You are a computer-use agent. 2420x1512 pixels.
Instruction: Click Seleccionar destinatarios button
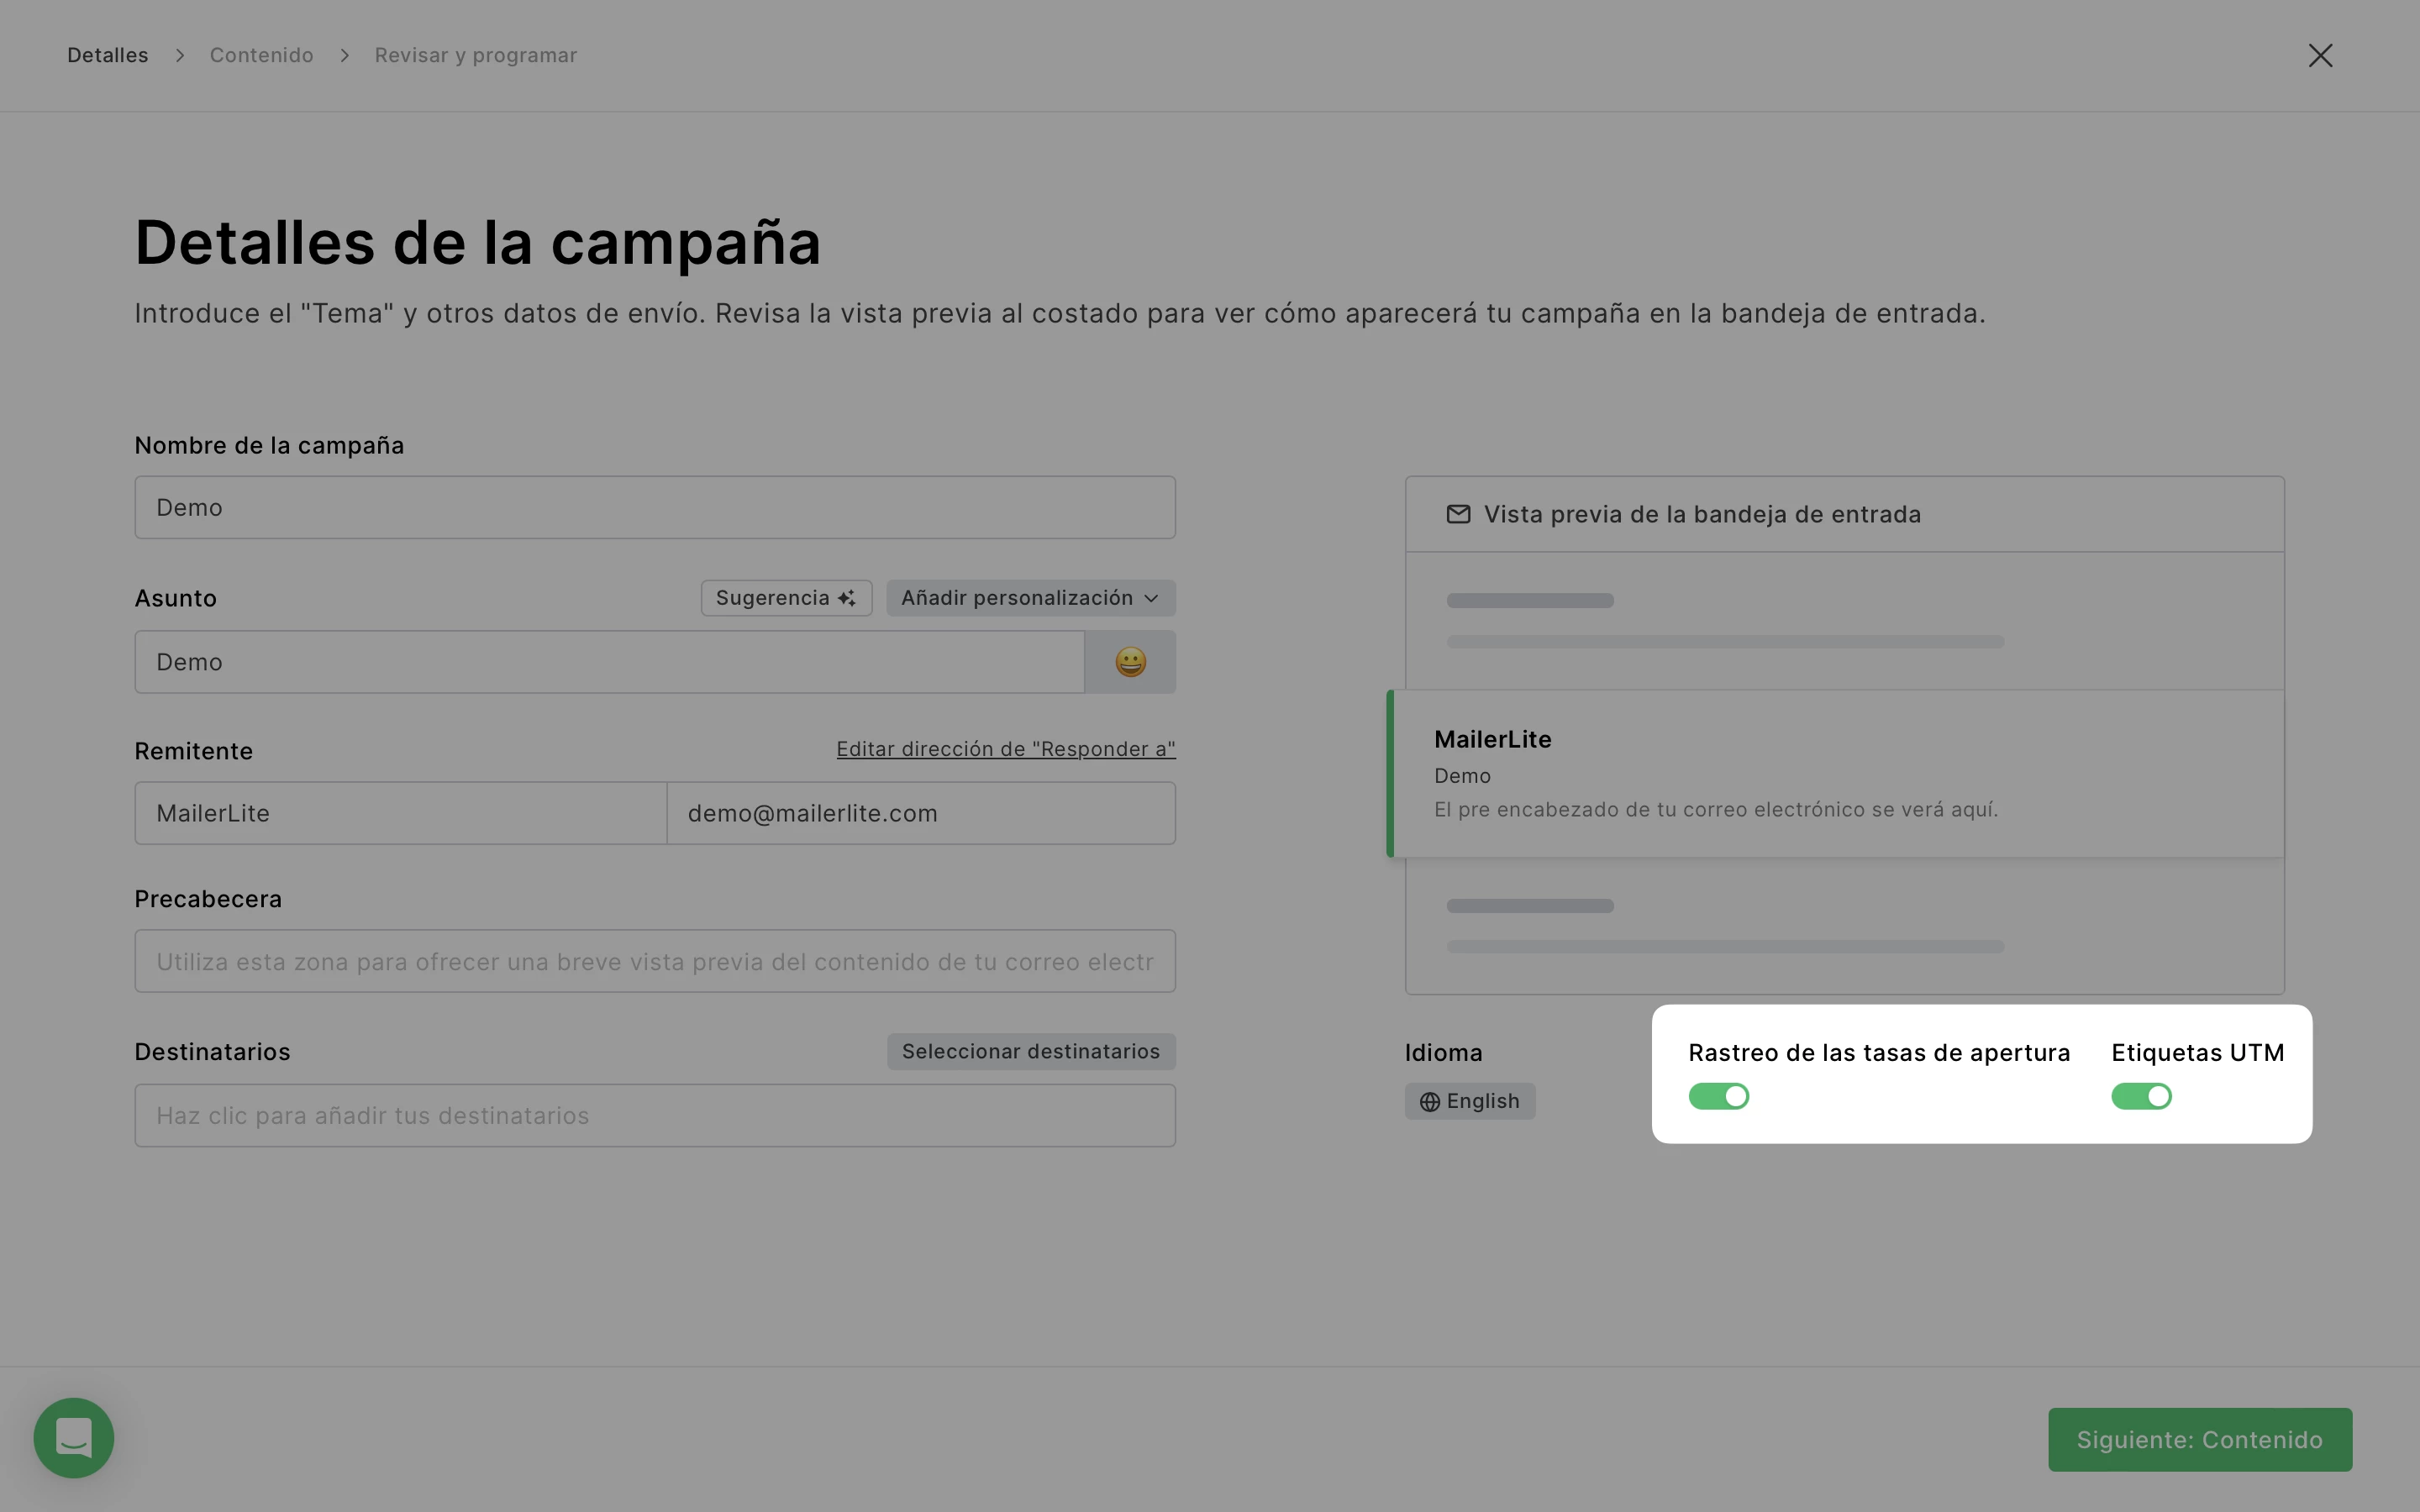(1030, 1052)
